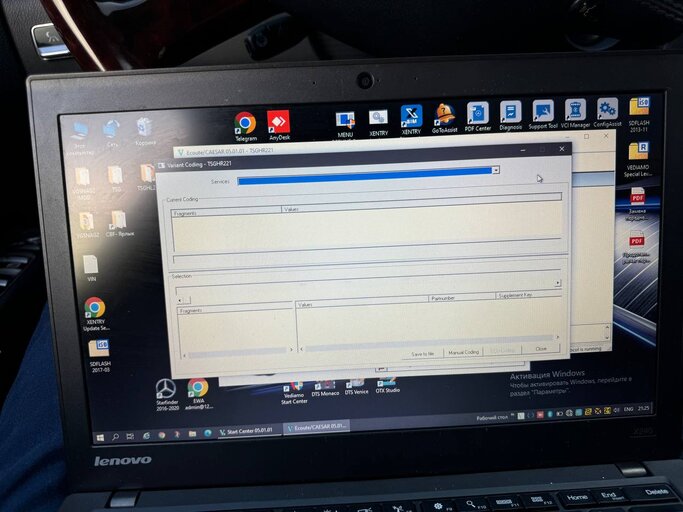
Task: Select the XENTRY Update Service Chrome shortcut
Action: pyautogui.click(x=95, y=314)
